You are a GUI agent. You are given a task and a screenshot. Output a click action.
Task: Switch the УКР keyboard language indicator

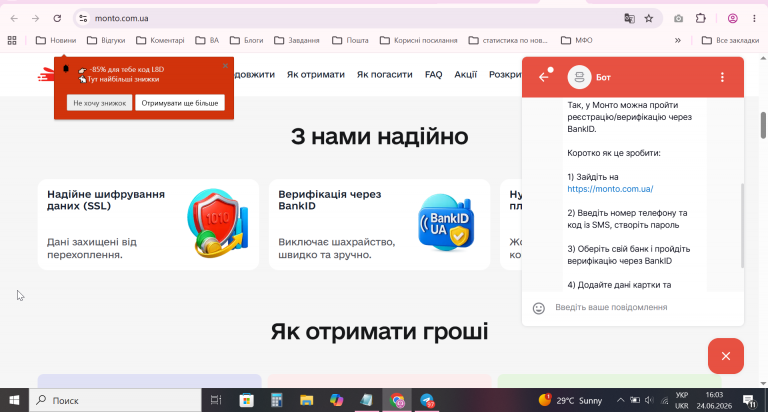tap(681, 400)
